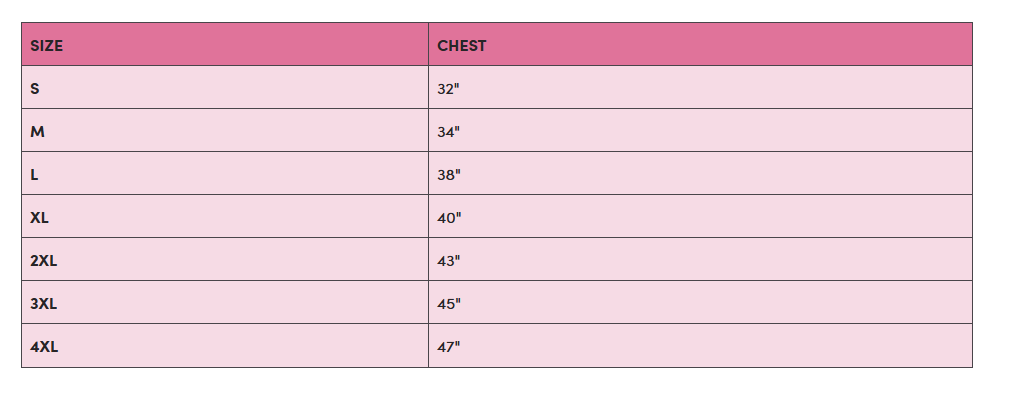Select the 38" chest value
The image size is (1011, 403).
click(x=449, y=175)
